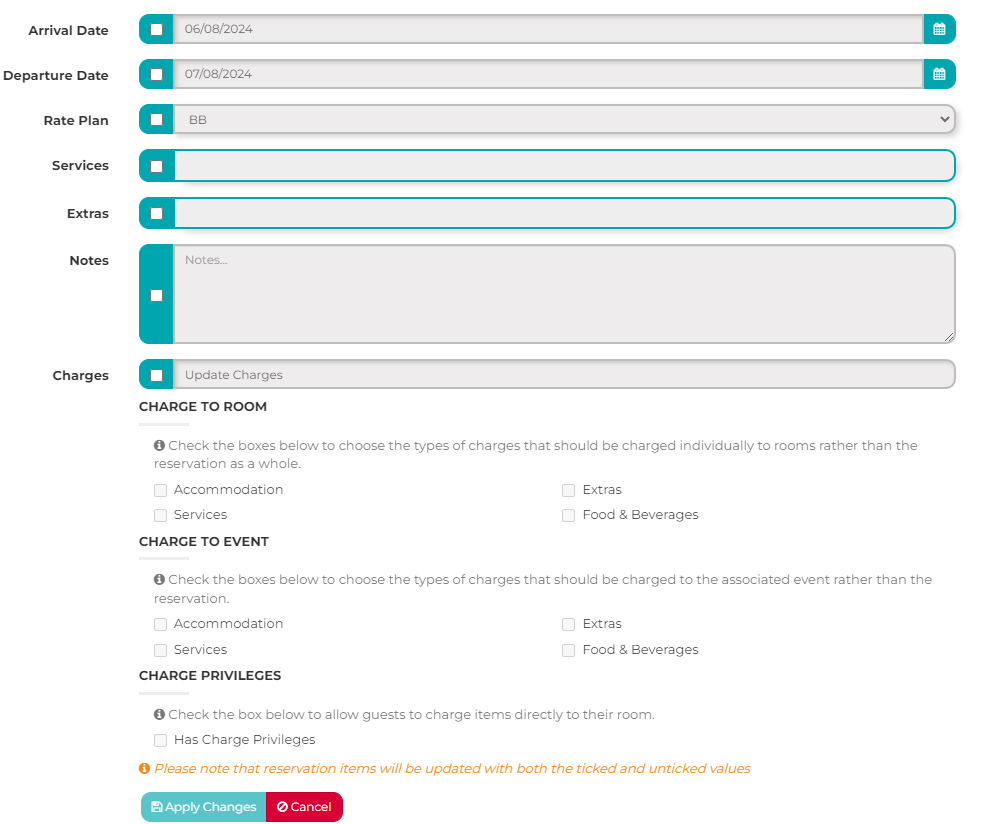This screenshot has width=986, height=824.
Task: Click the Departure Date field 07/08/2024
Action: click(x=548, y=74)
